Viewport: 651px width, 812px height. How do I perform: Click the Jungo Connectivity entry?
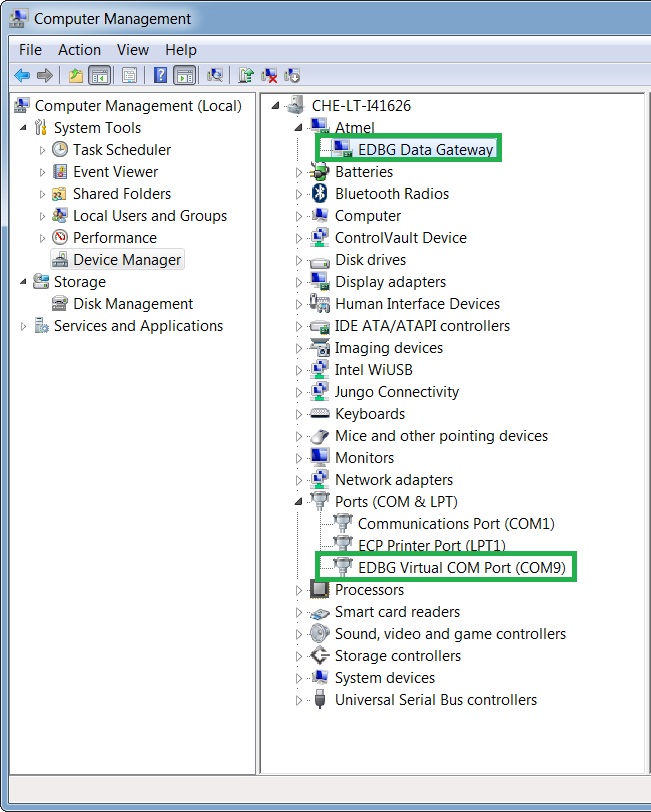click(x=397, y=392)
